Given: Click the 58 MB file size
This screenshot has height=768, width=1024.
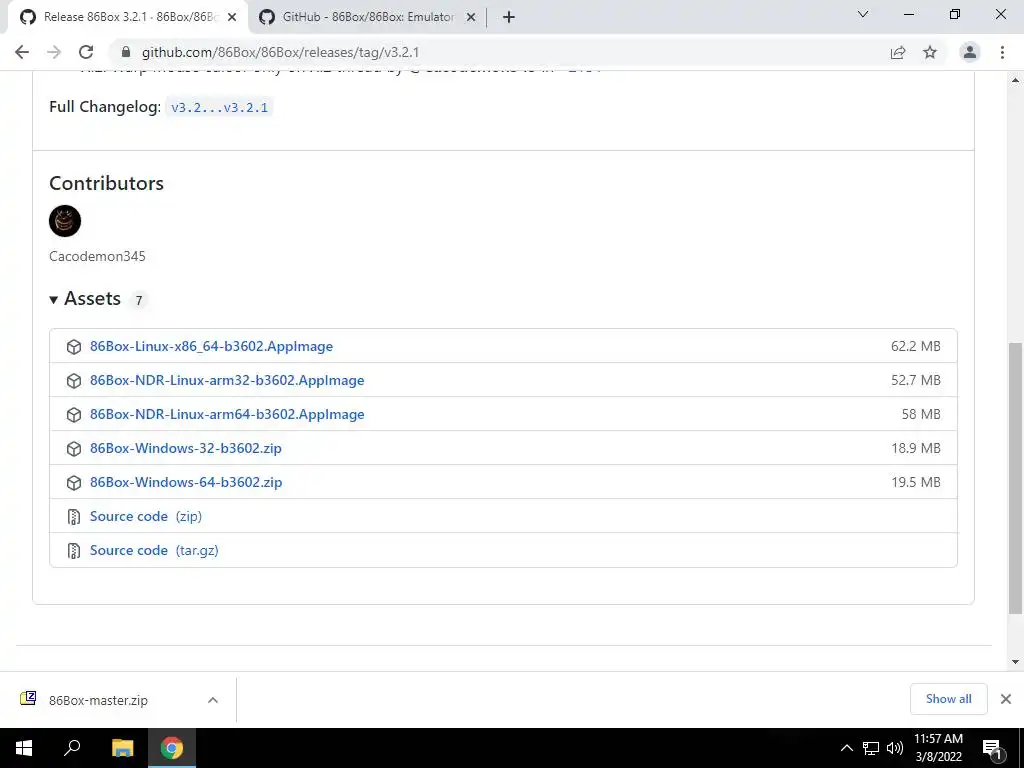Looking at the screenshot, I should [921, 414].
